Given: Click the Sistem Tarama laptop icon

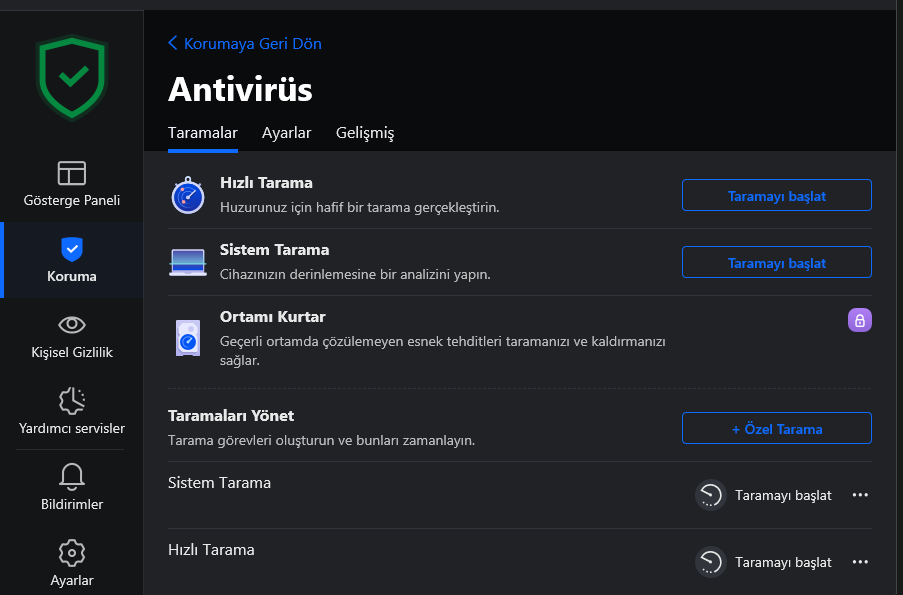Looking at the screenshot, I should 188,263.
